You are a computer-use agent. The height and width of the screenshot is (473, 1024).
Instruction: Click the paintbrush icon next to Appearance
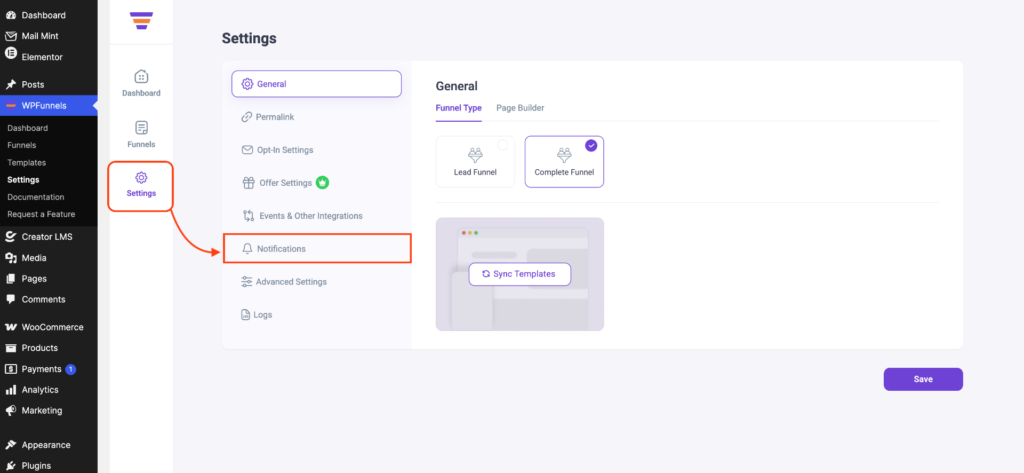(x=10, y=444)
